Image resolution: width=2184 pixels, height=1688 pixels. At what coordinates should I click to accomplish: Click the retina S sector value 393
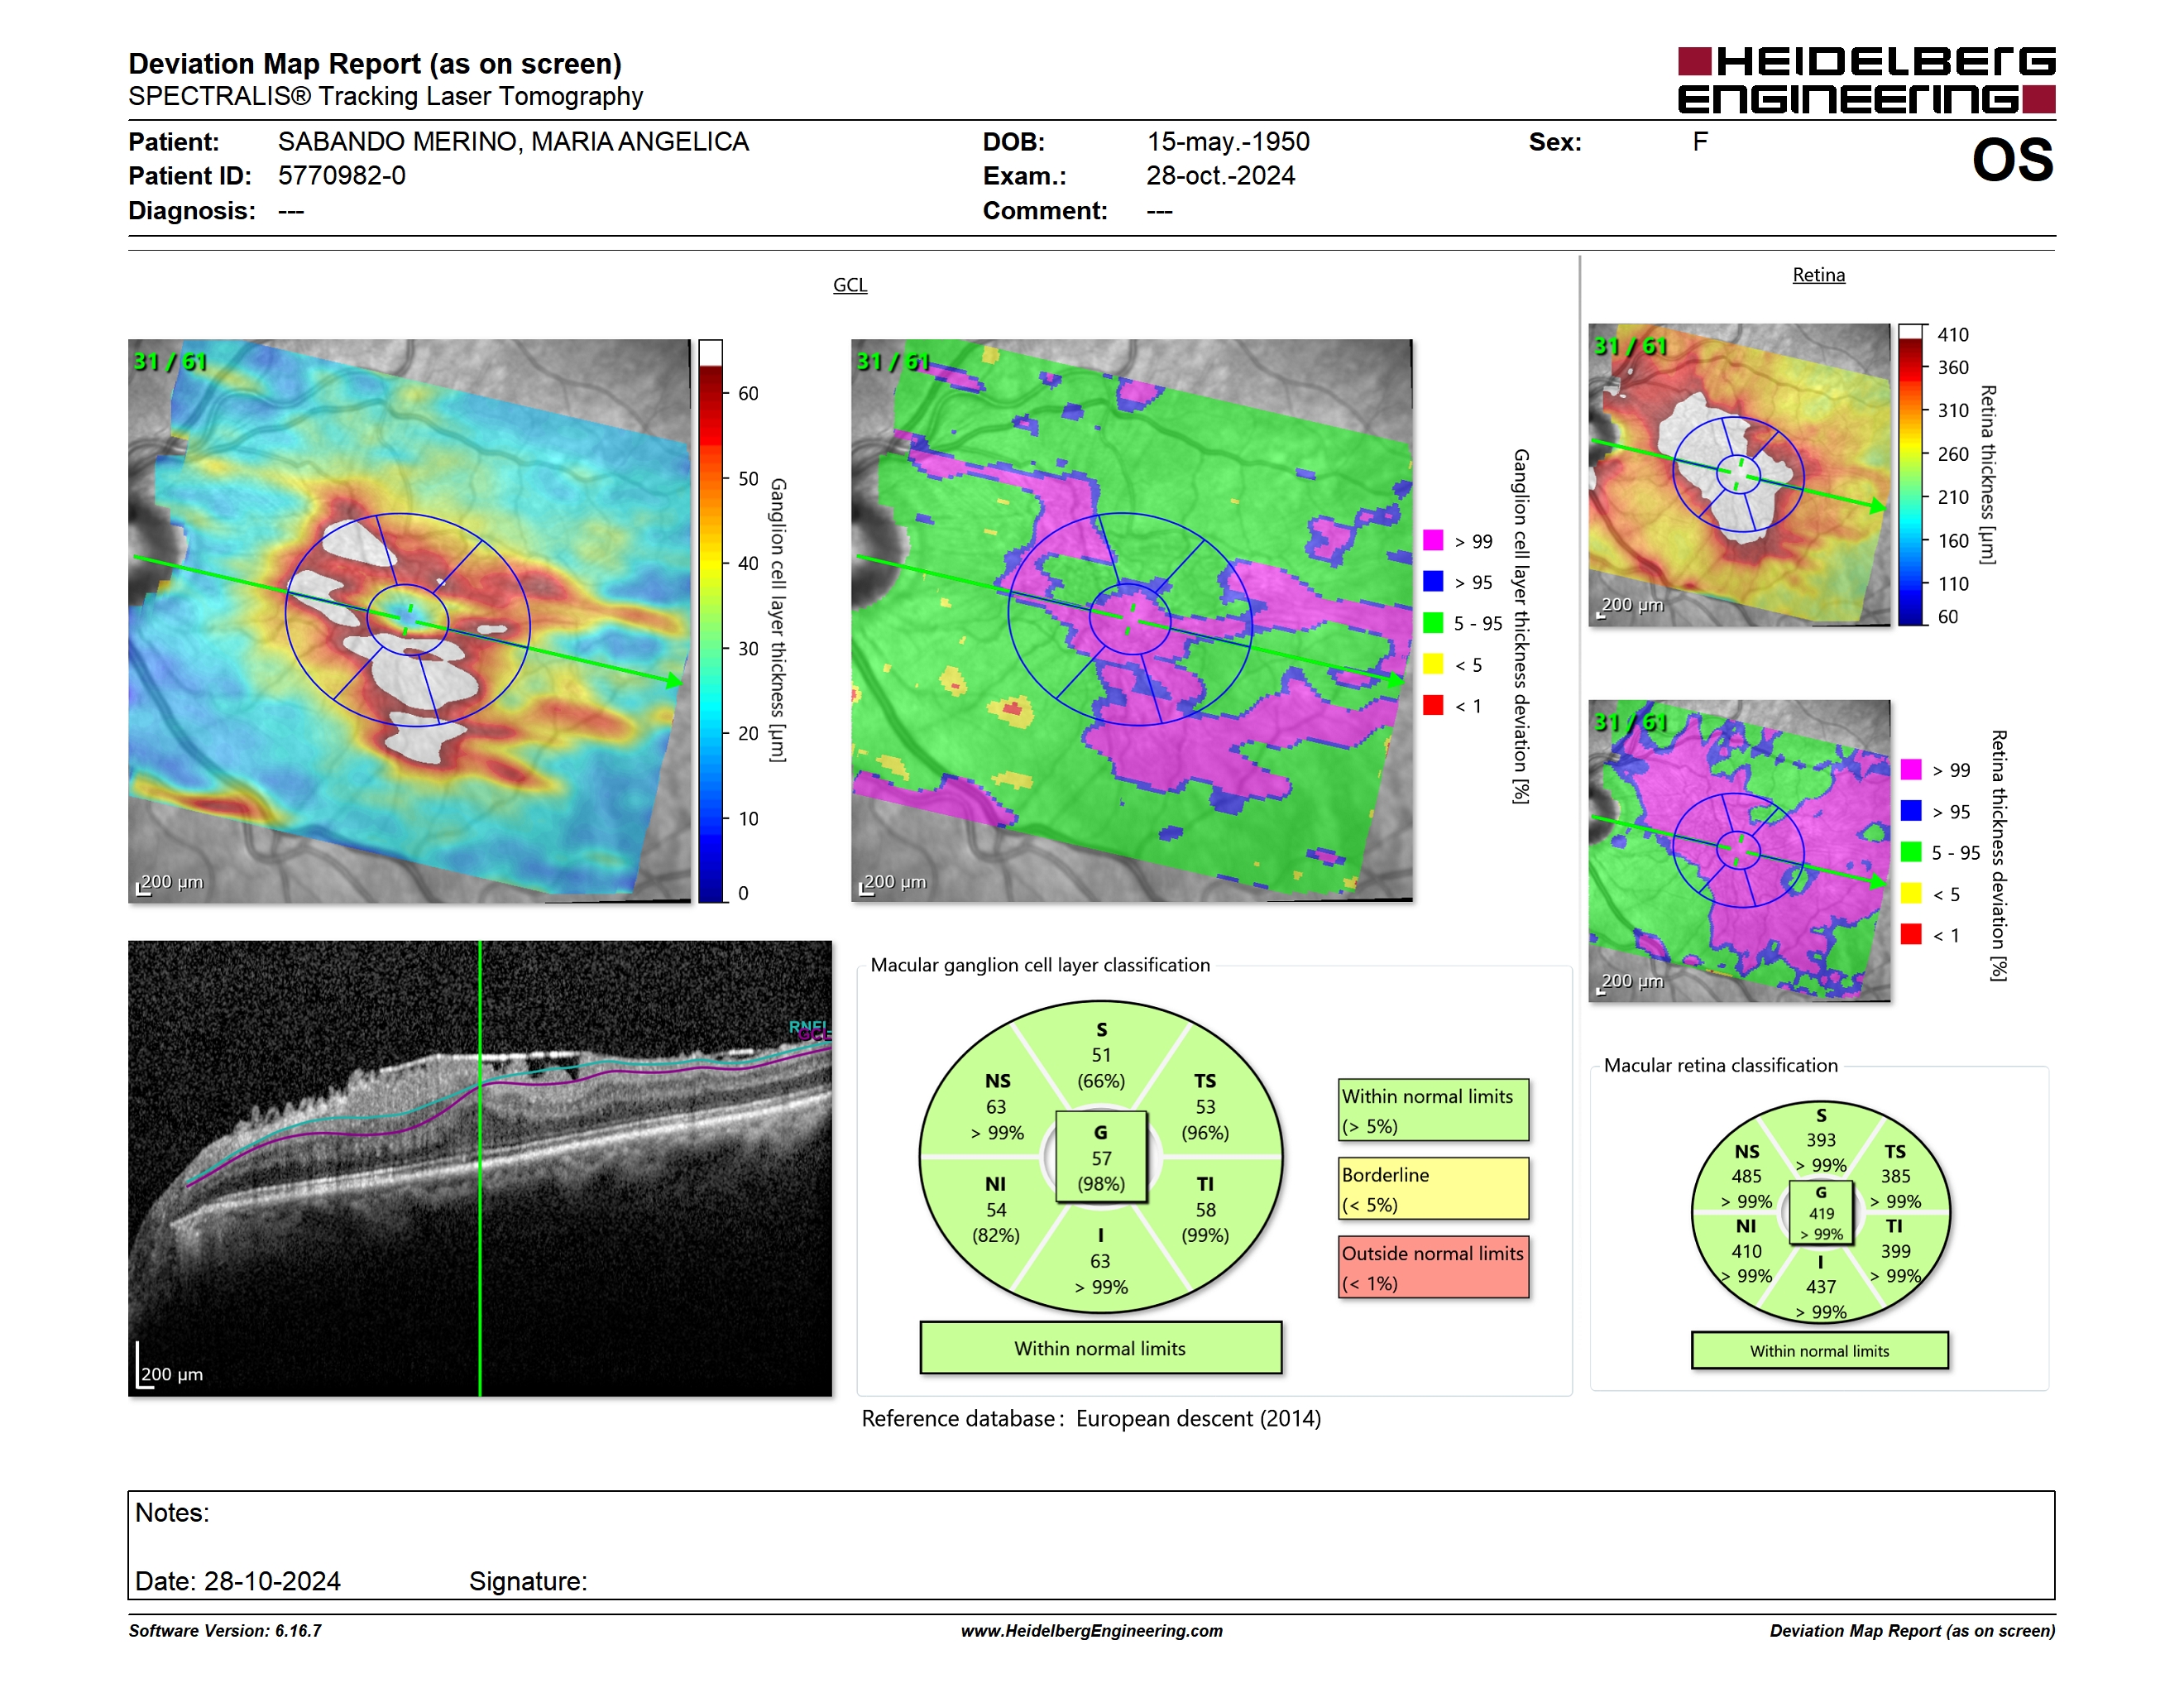pyautogui.click(x=1821, y=1140)
